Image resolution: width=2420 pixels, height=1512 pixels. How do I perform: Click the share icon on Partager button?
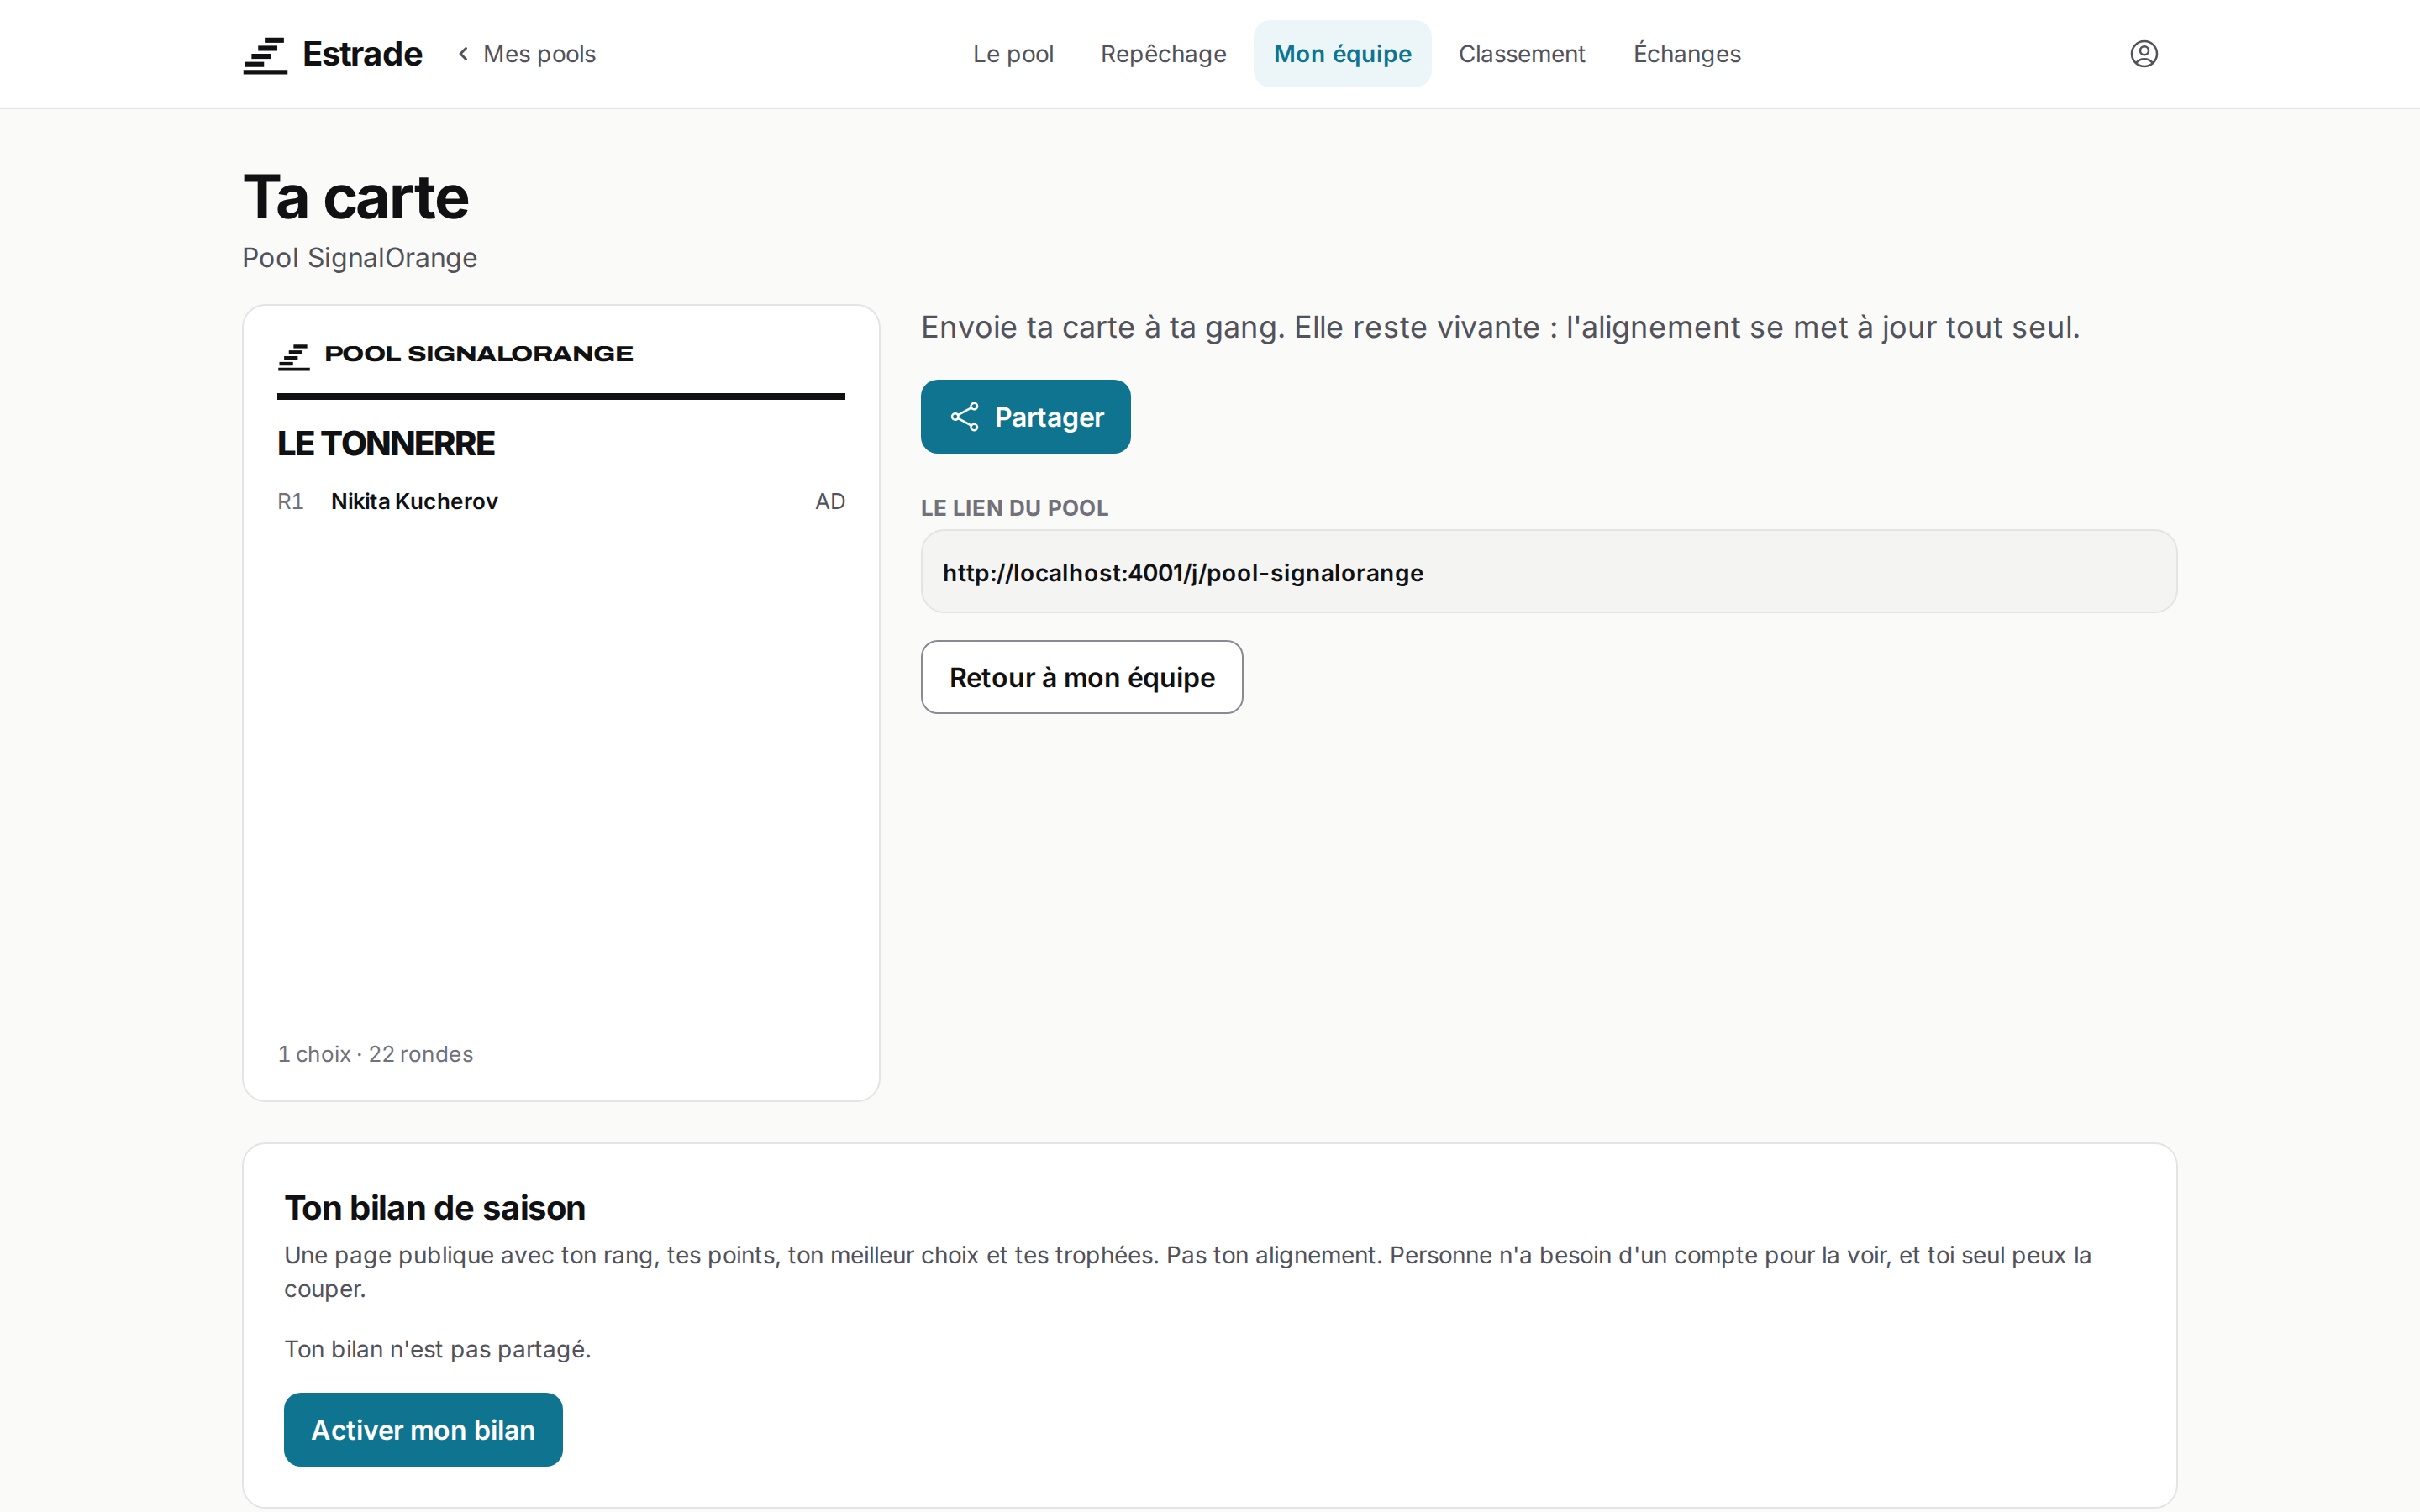[964, 417]
